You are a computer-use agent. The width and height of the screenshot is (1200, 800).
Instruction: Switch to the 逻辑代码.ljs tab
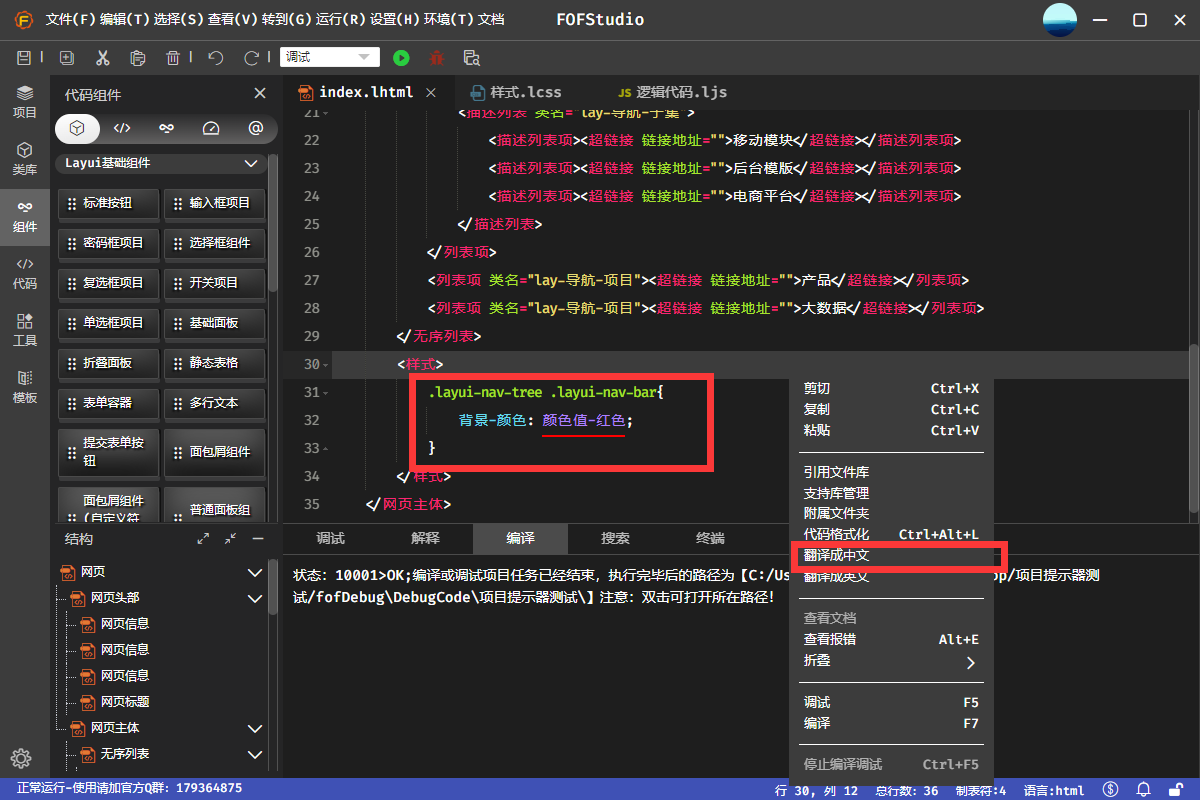[672, 92]
